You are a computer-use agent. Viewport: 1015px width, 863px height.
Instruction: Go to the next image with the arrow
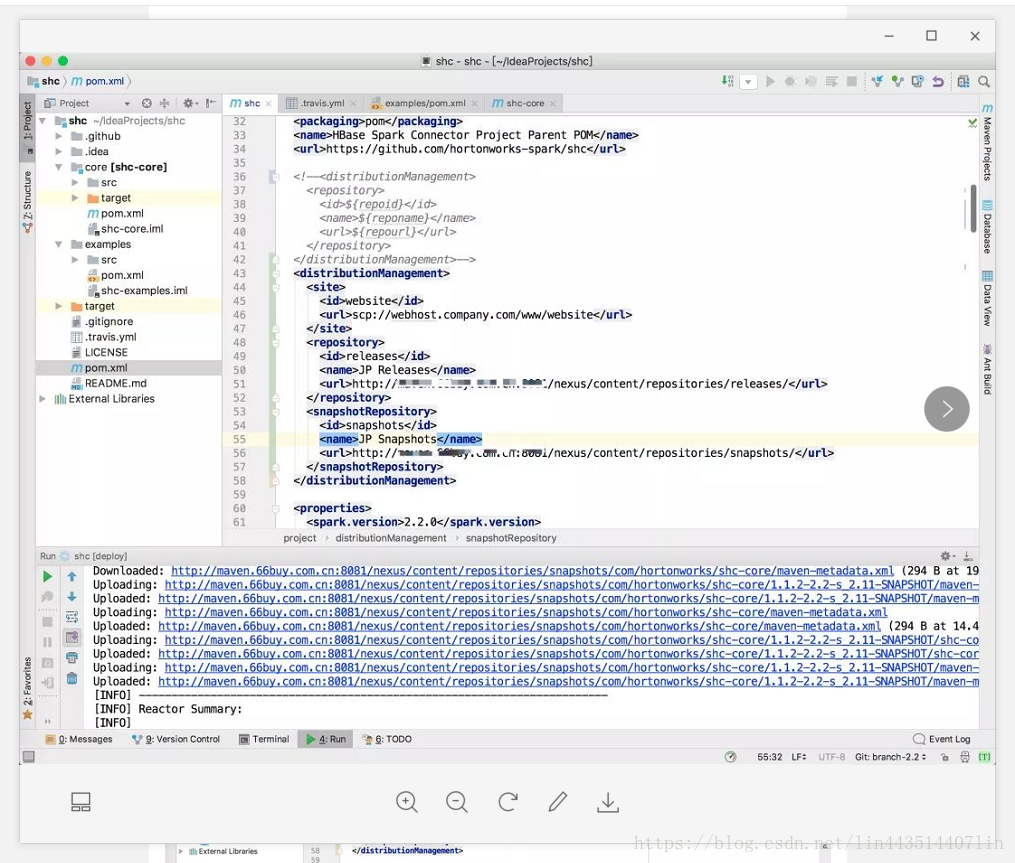pyautogui.click(x=946, y=409)
